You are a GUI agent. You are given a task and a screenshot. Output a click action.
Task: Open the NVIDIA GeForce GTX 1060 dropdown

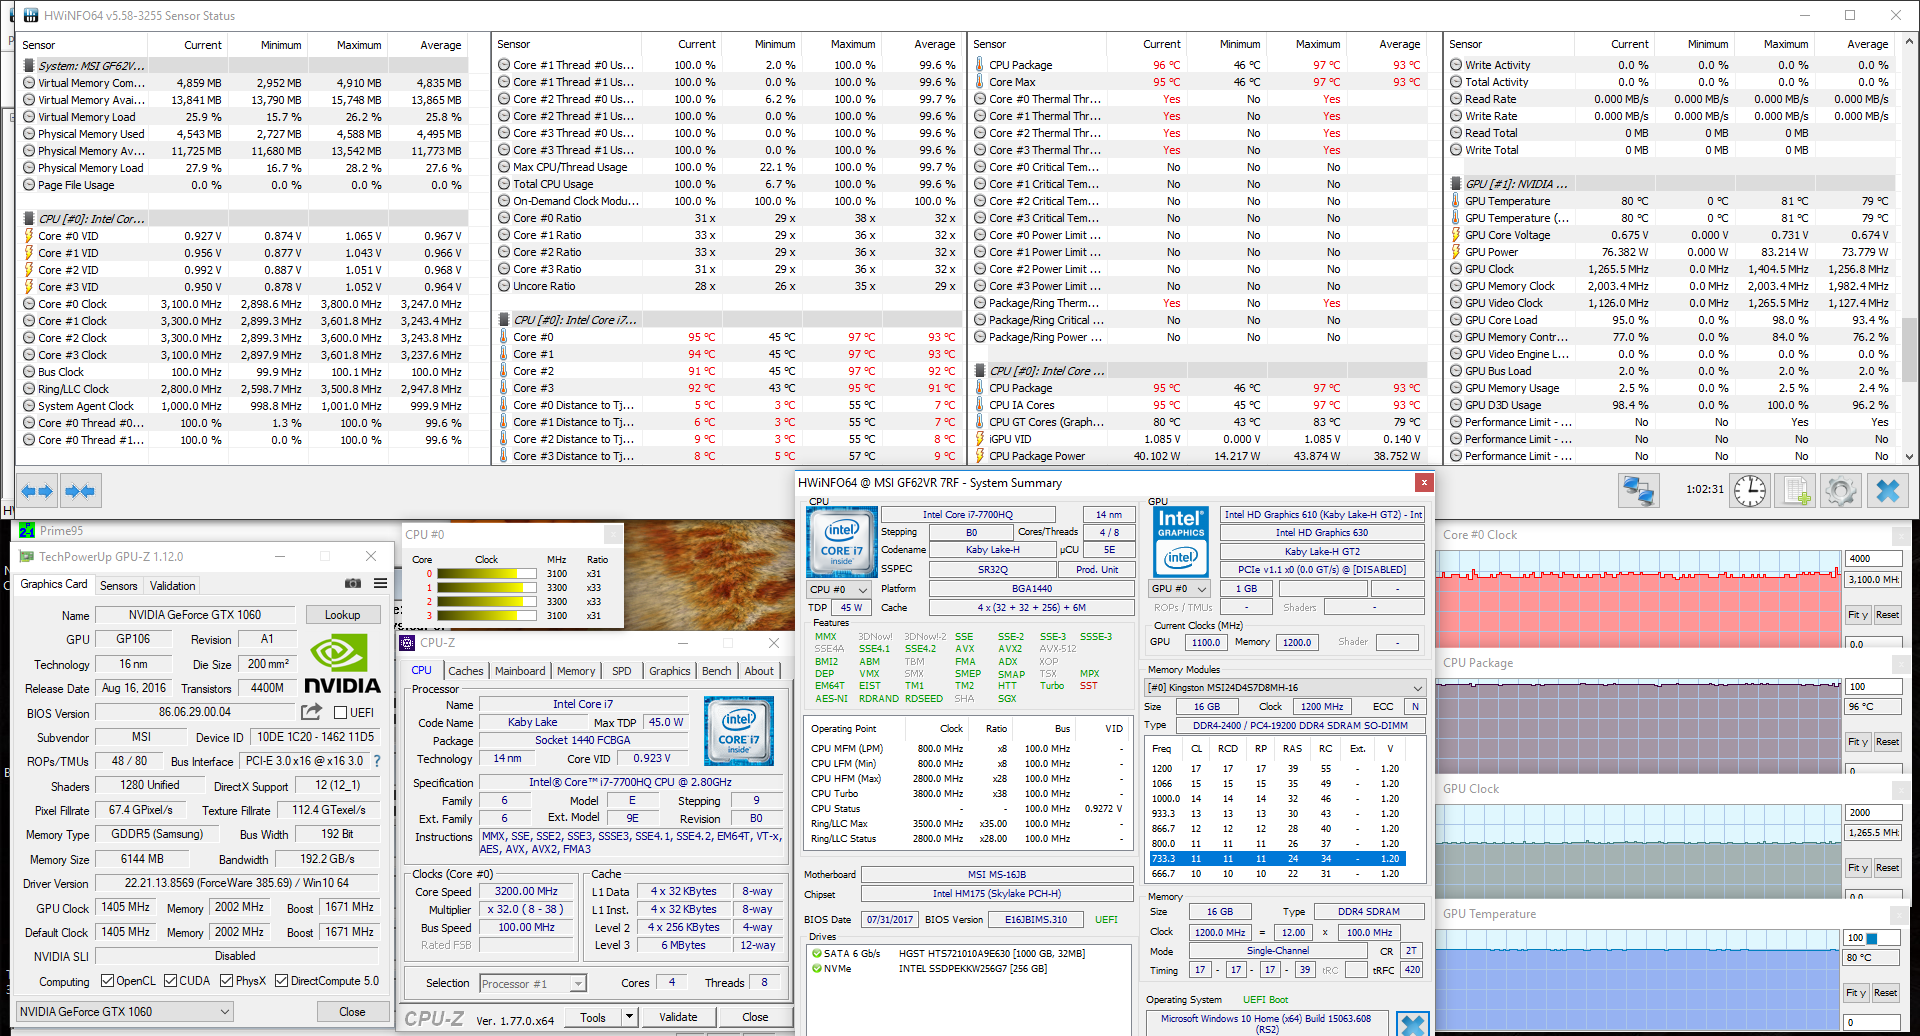click(x=125, y=1011)
